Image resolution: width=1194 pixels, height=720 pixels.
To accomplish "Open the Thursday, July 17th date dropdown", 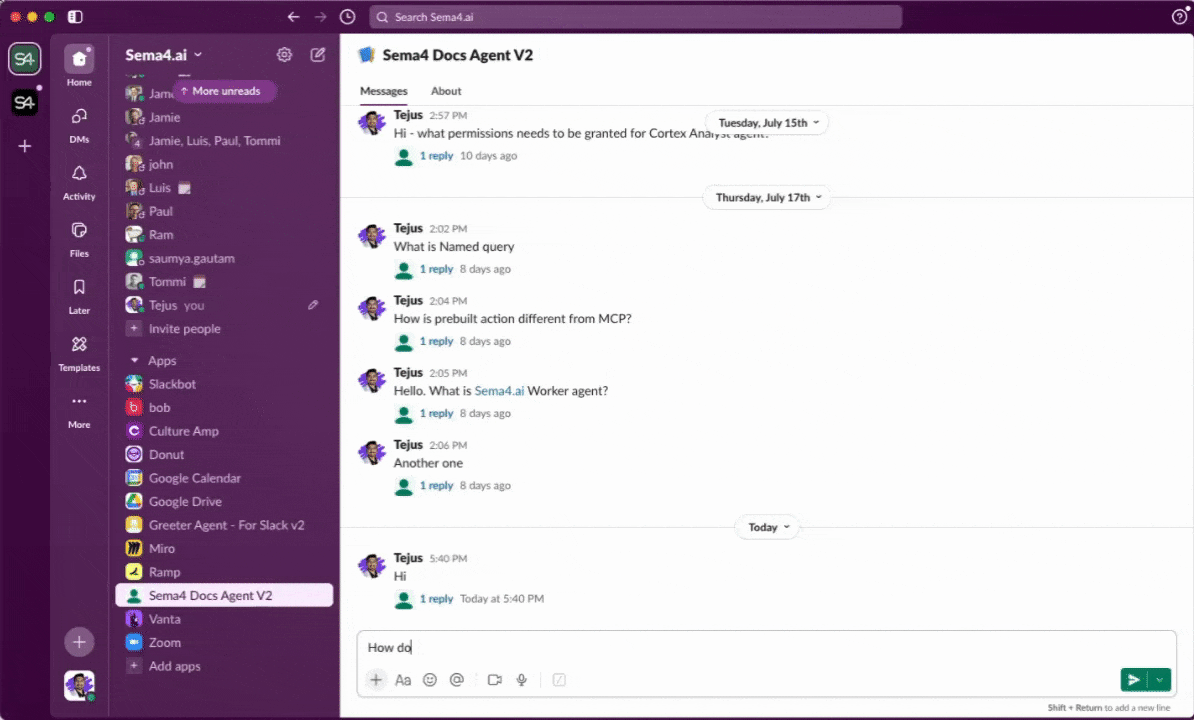I will (768, 197).
